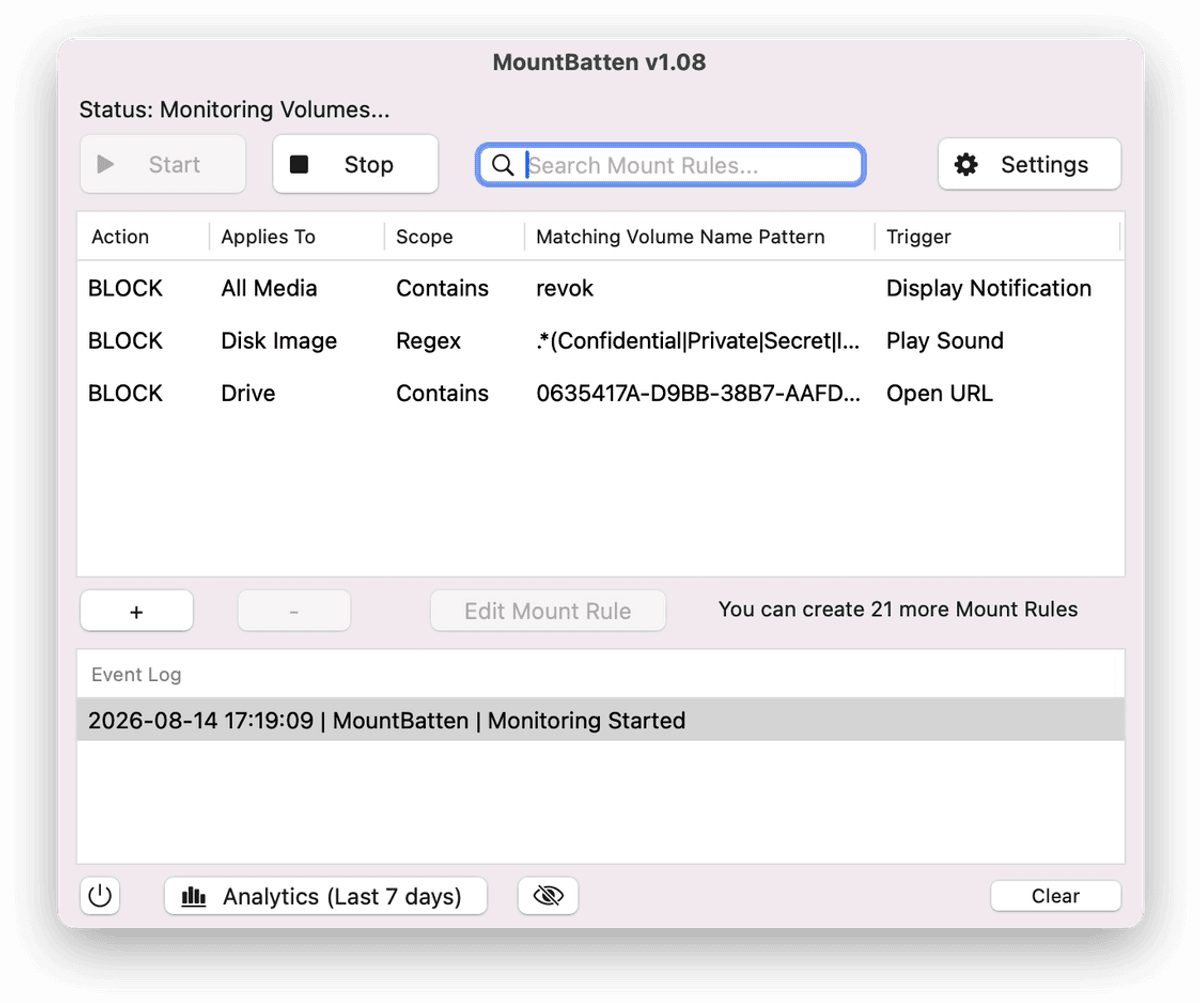Select the 'Drive' applies-to cell
Screen dimensions: 1200x1003
coord(248,394)
